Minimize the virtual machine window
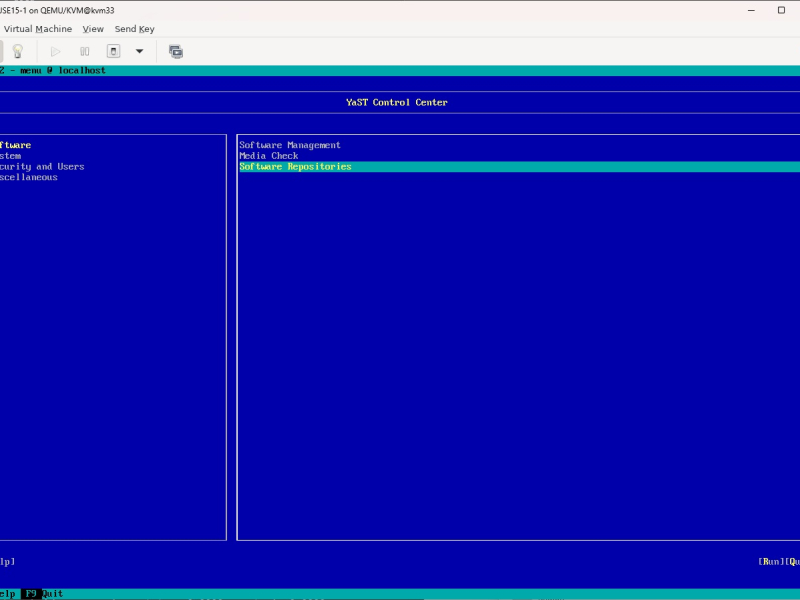Viewport: 800px width, 600px height. (751, 10)
